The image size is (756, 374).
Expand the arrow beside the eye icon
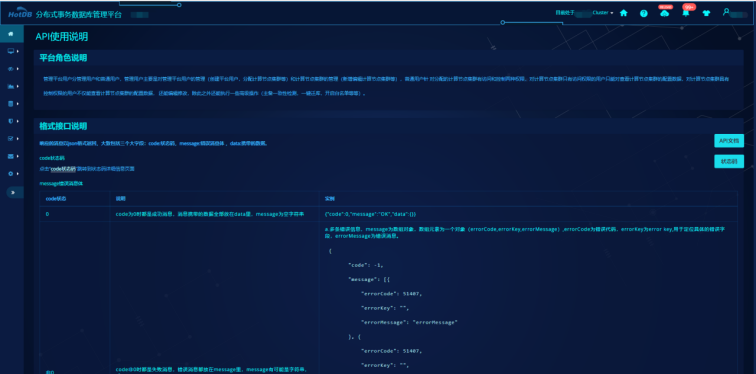(18, 69)
